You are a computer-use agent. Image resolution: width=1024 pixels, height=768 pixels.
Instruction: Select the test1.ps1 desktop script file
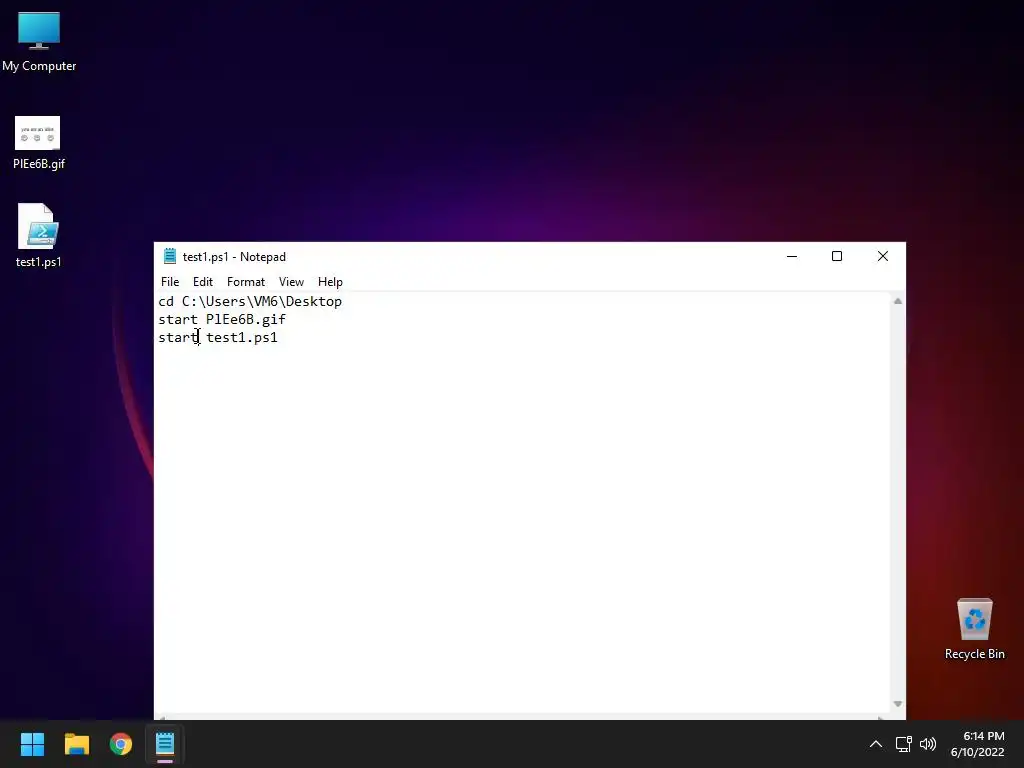pyautogui.click(x=39, y=236)
